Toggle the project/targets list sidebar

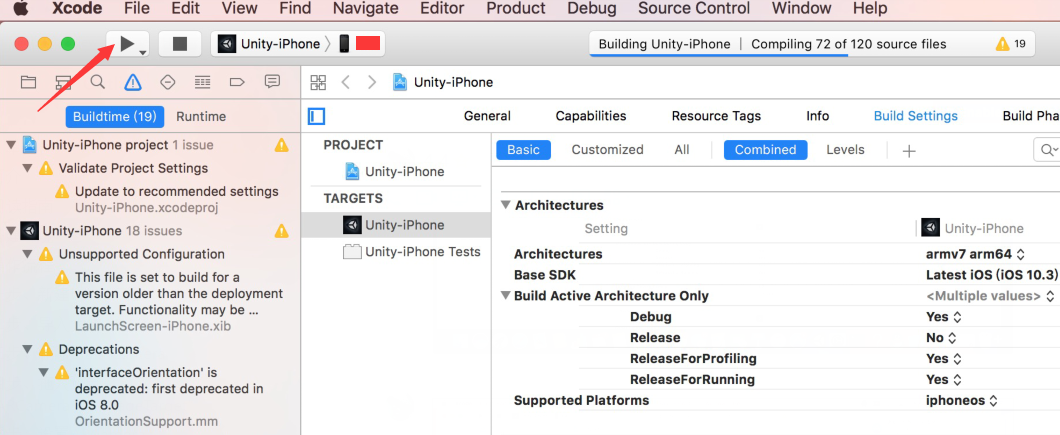pos(317,116)
